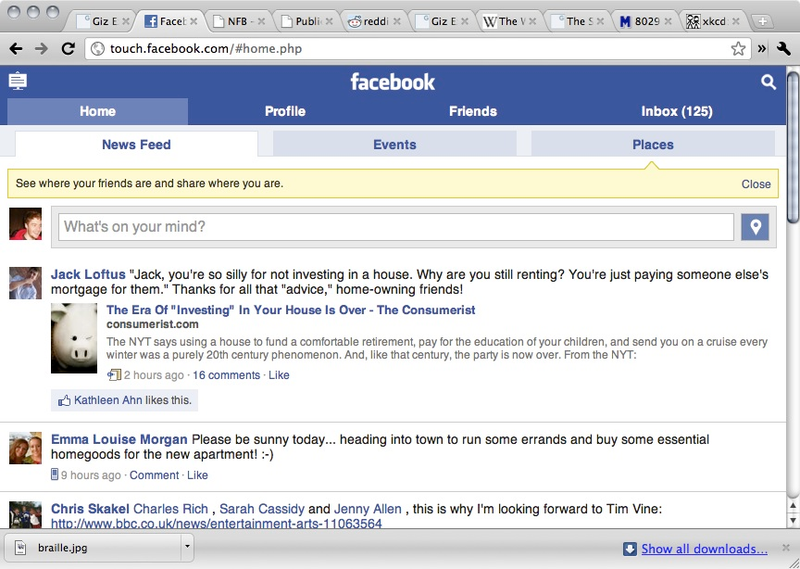Go to the Home tab

pyautogui.click(x=97, y=111)
